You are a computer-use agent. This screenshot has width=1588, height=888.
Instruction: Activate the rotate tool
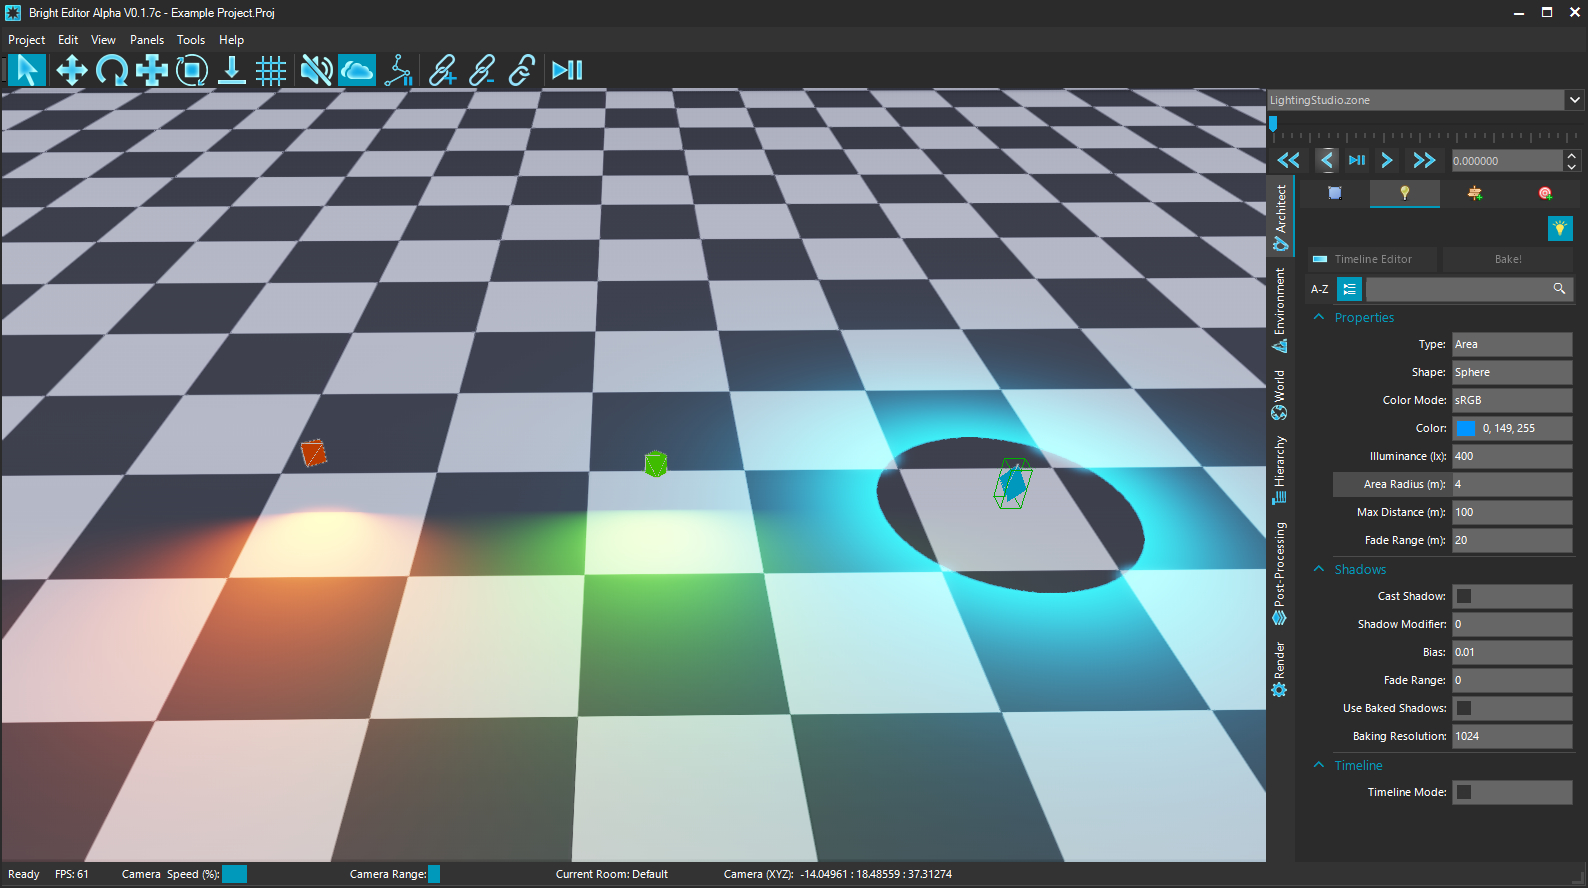pos(112,70)
